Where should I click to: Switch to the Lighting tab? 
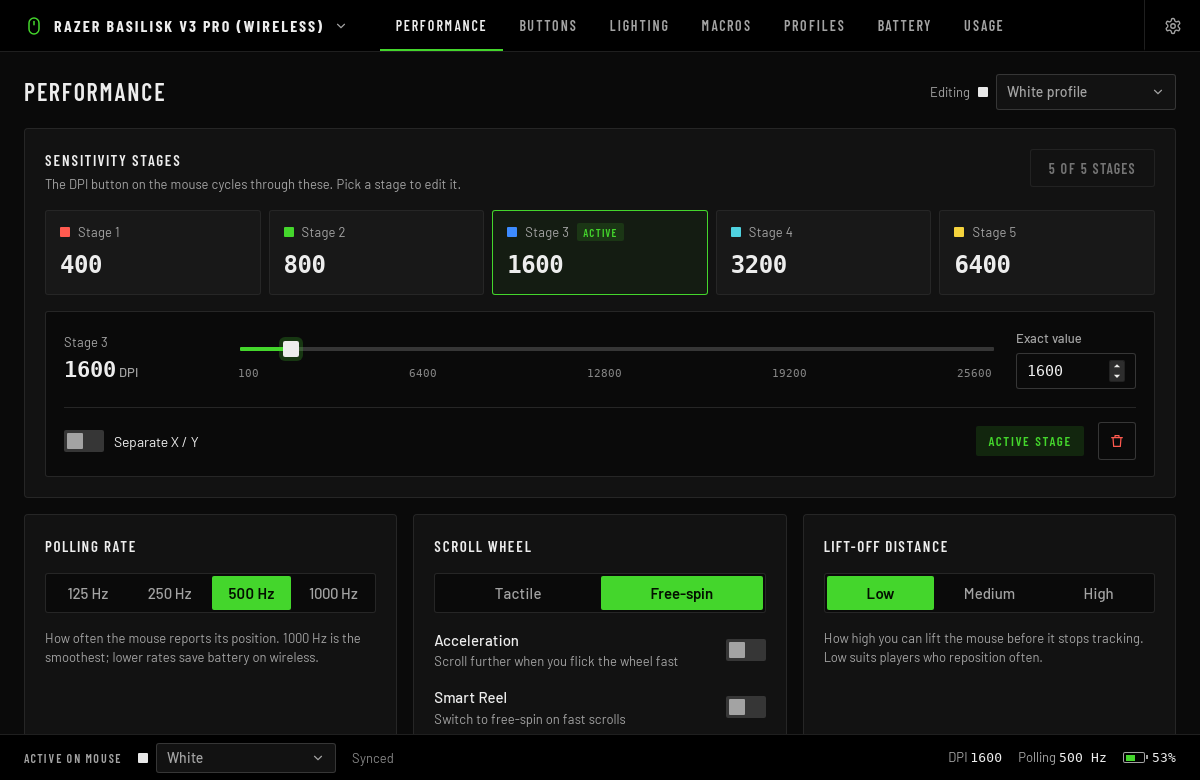point(639,26)
